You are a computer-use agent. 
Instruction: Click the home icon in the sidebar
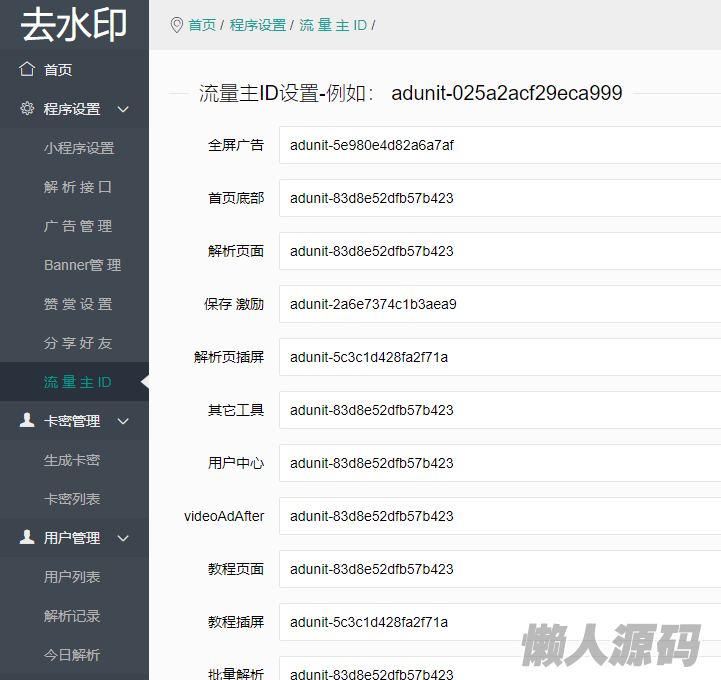[x=27, y=69]
